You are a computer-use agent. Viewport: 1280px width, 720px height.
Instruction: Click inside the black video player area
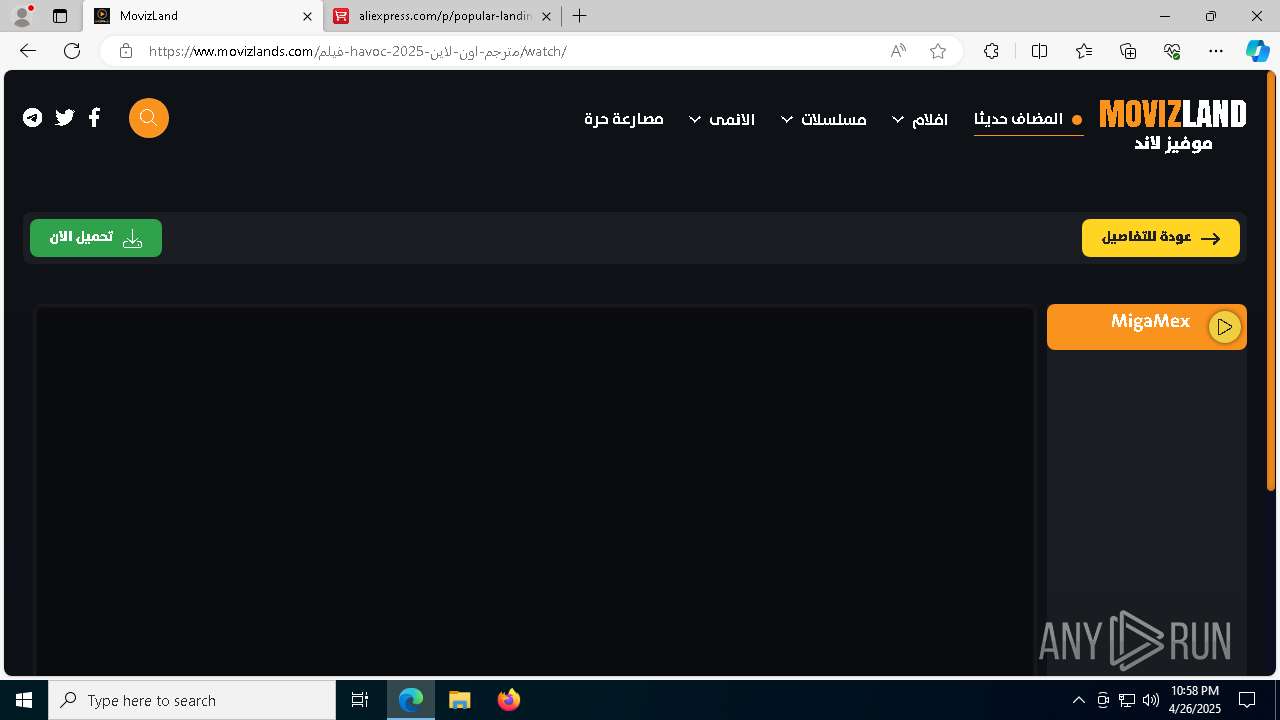[x=535, y=492]
